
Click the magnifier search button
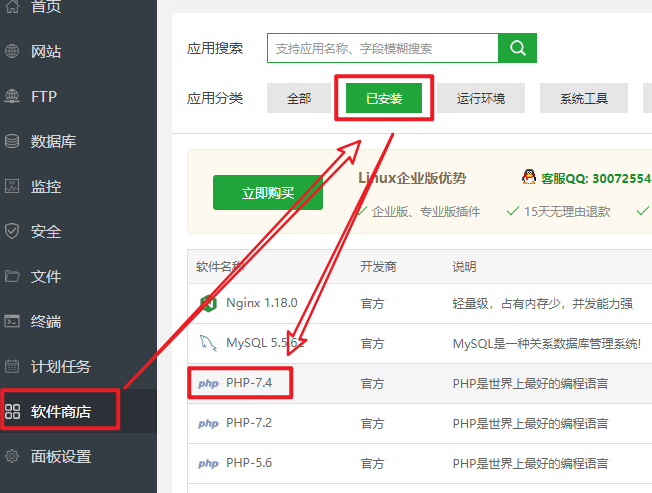pyautogui.click(x=517, y=48)
